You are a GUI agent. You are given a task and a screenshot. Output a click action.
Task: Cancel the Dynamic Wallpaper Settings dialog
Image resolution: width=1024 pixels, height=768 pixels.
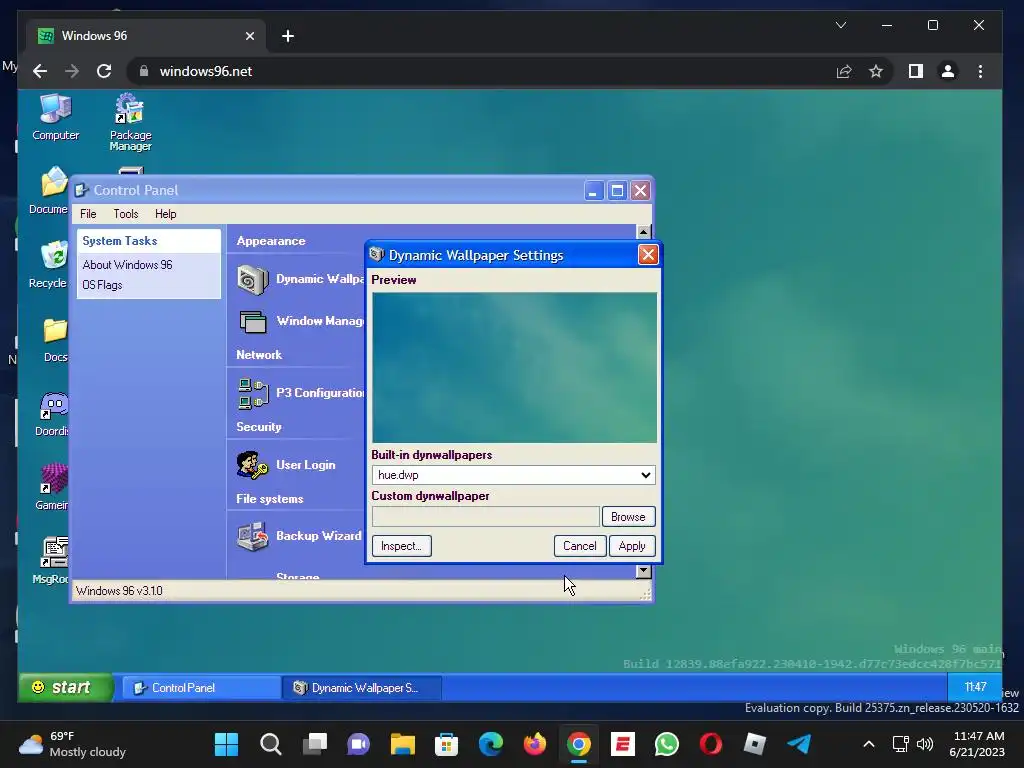pyautogui.click(x=580, y=546)
